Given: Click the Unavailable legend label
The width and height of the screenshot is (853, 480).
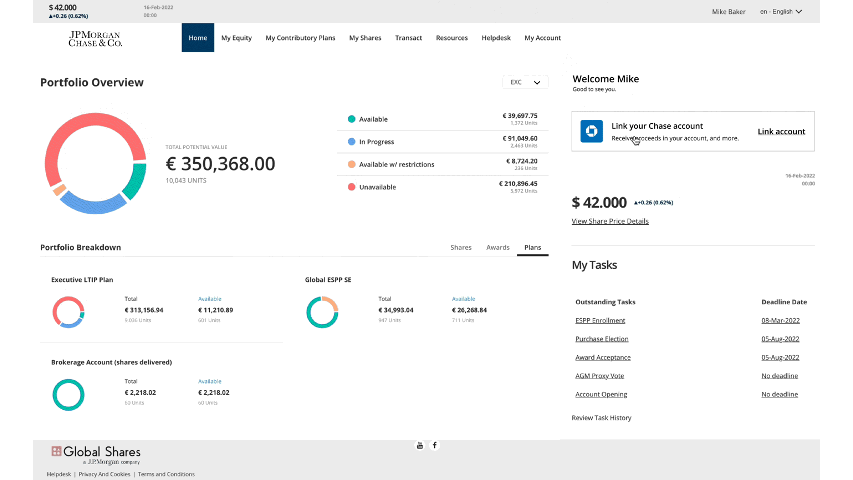Looking at the screenshot, I should point(378,187).
